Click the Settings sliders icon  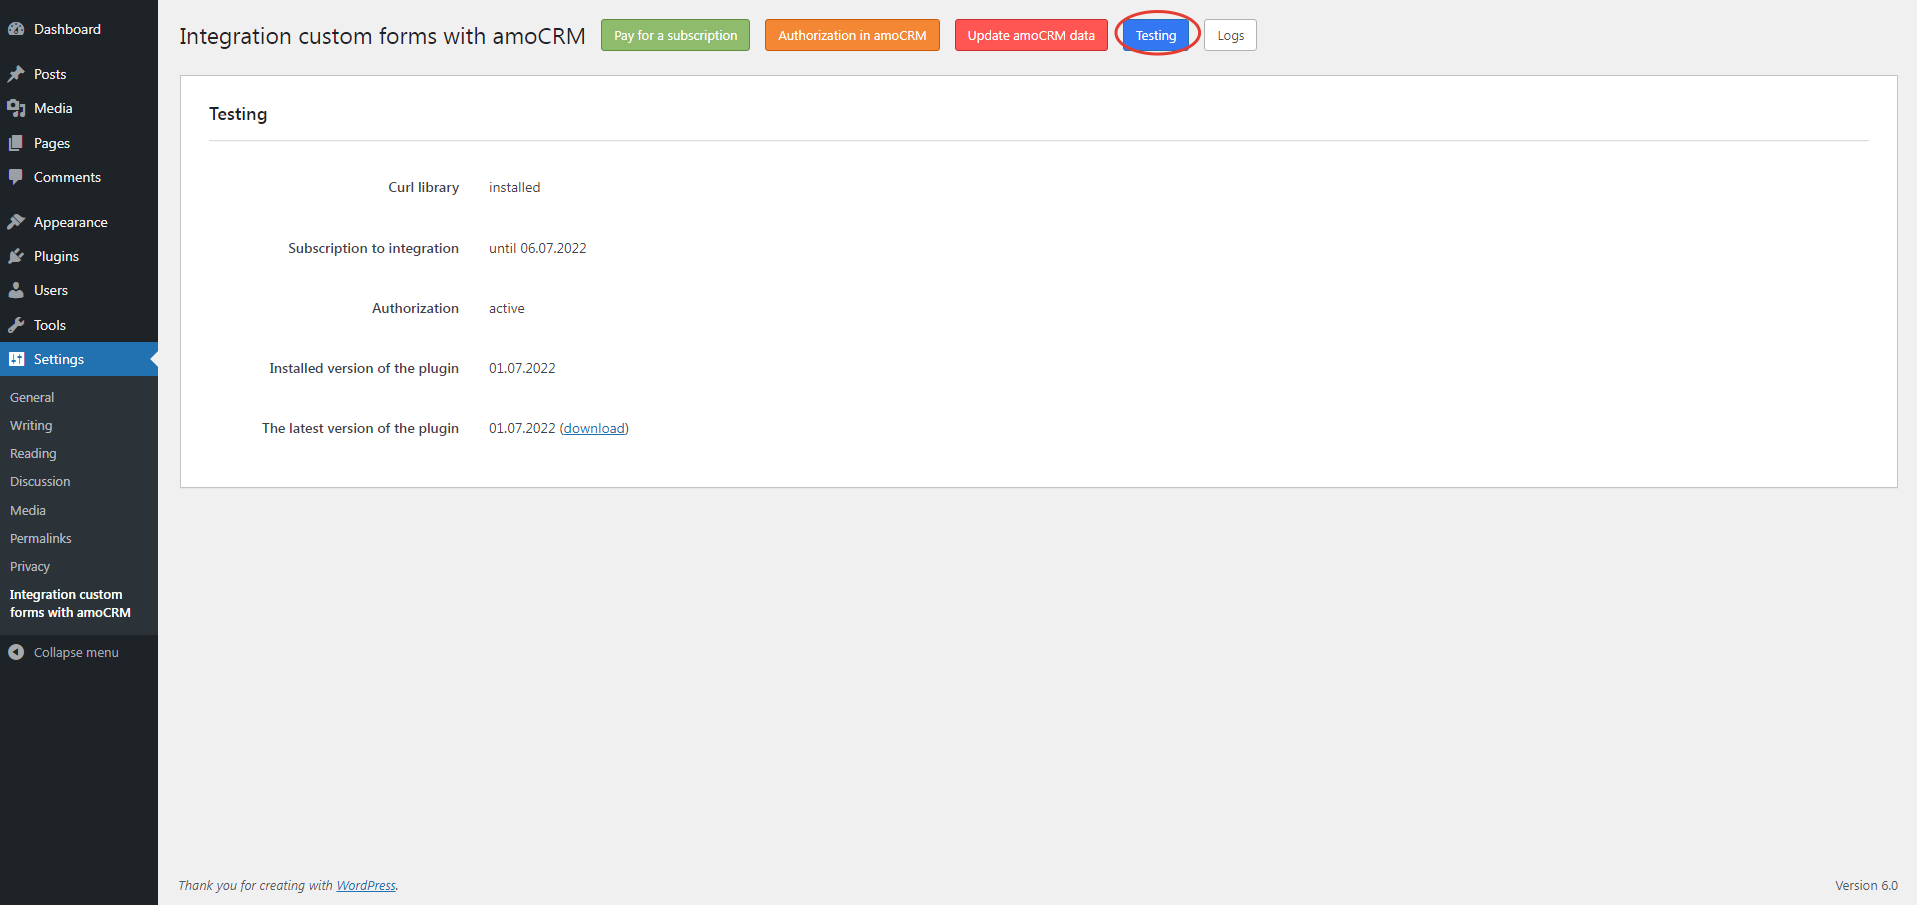pyautogui.click(x=16, y=359)
